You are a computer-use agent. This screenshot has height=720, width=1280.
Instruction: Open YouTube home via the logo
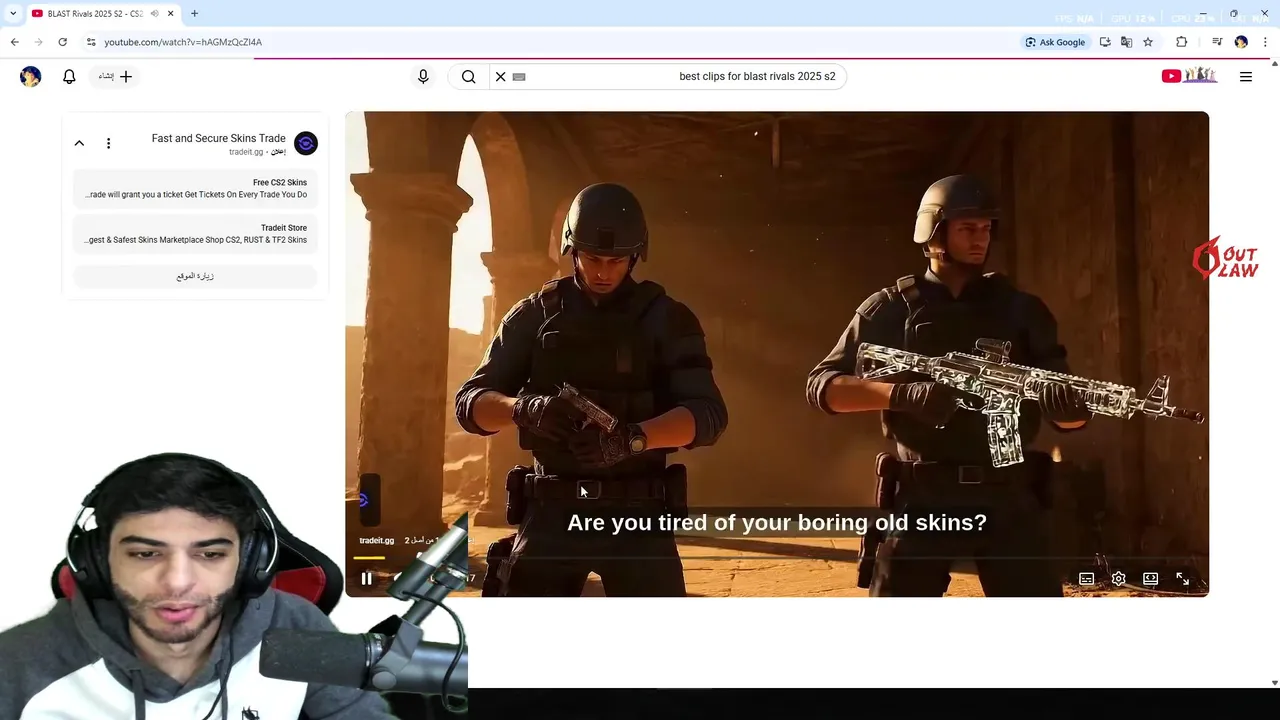tap(1188, 76)
